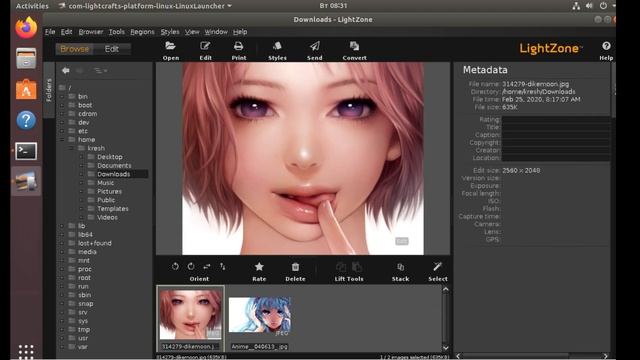Open the Browser menu
This screenshot has height=360, width=640.
point(91,32)
